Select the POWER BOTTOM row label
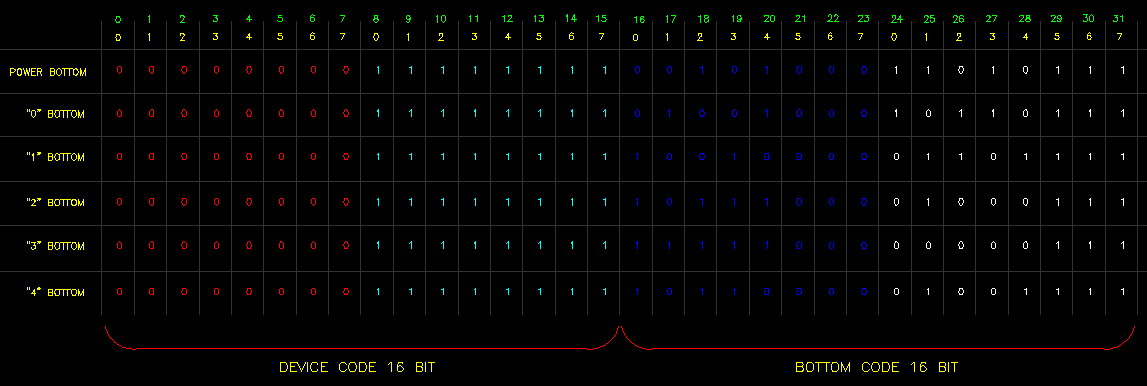 (48, 72)
